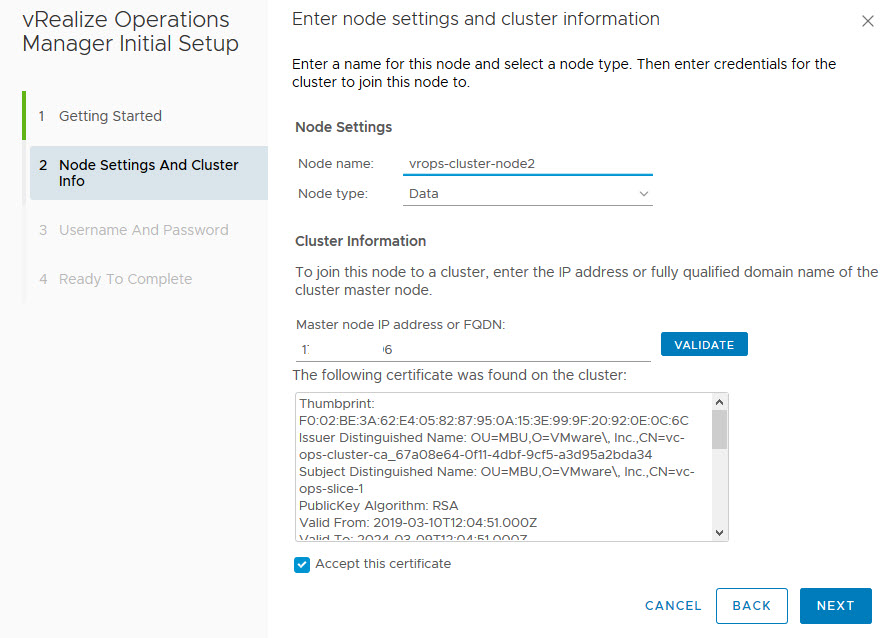Click the certificate box scrollbar thumb
896x638 pixels.
[x=719, y=429]
